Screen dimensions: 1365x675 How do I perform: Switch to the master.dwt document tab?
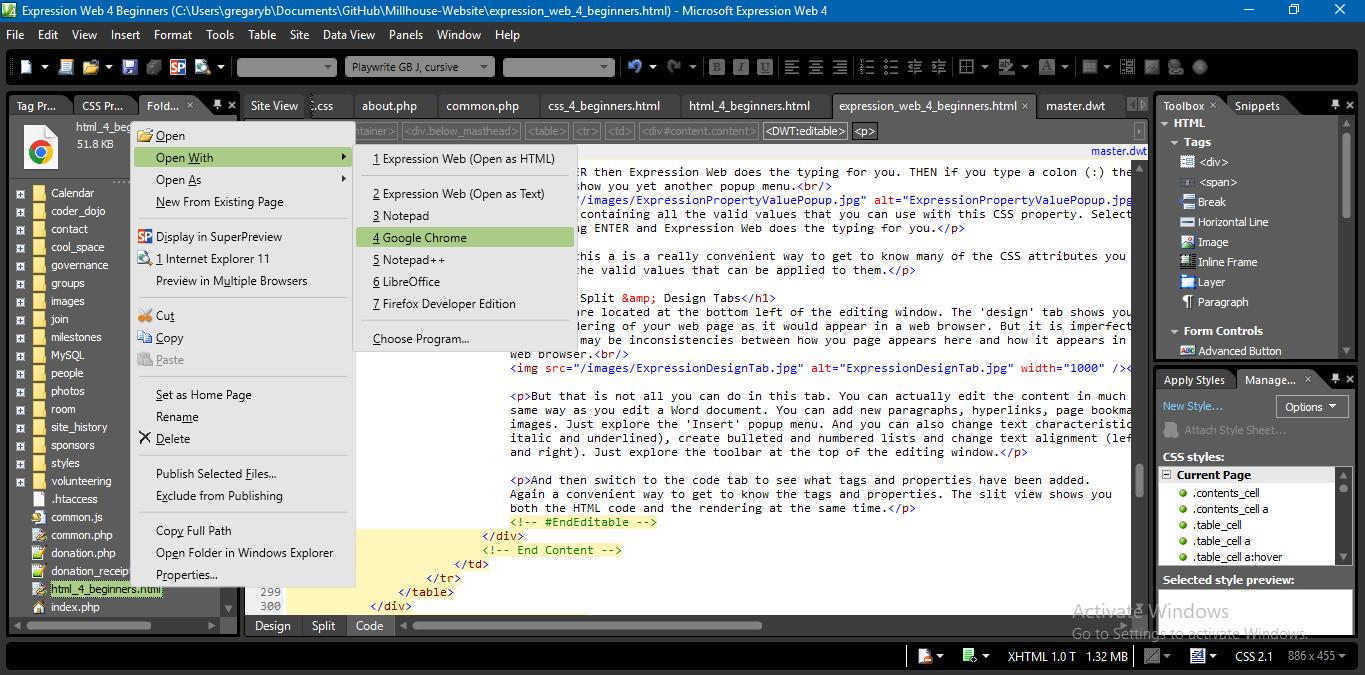click(x=1075, y=105)
